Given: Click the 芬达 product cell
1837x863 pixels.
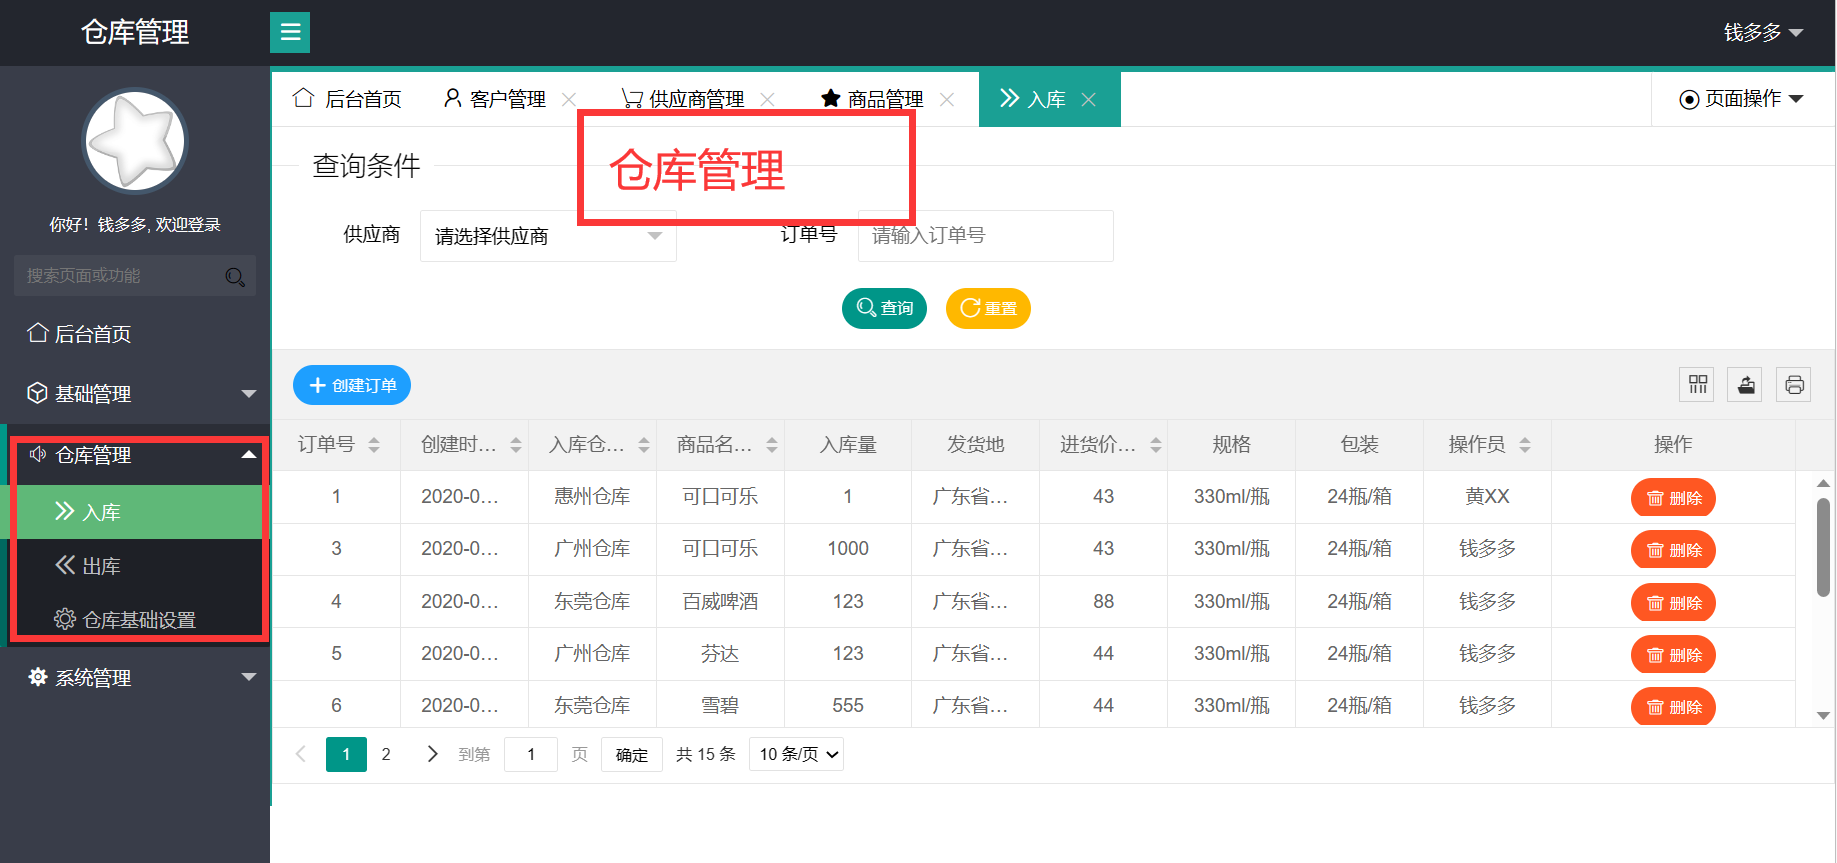Looking at the screenshot, I should click(x=720, y=654).
